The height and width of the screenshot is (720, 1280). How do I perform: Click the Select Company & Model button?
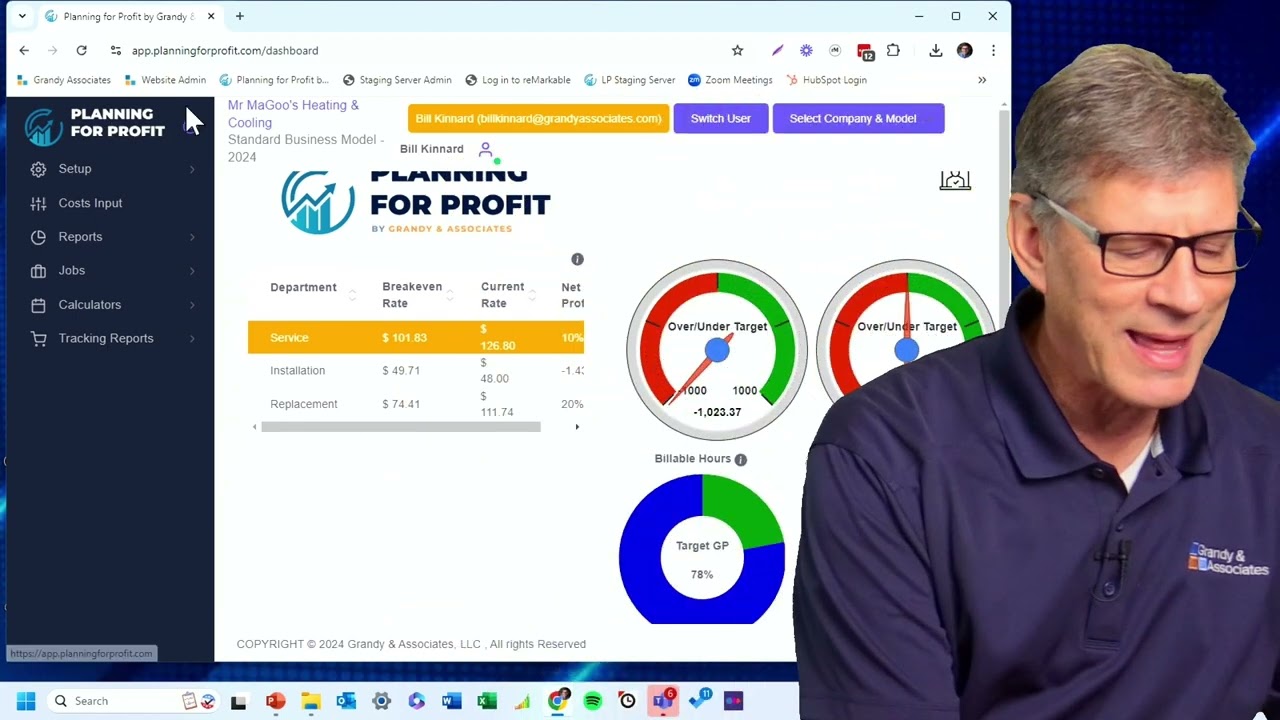point(858,118)
